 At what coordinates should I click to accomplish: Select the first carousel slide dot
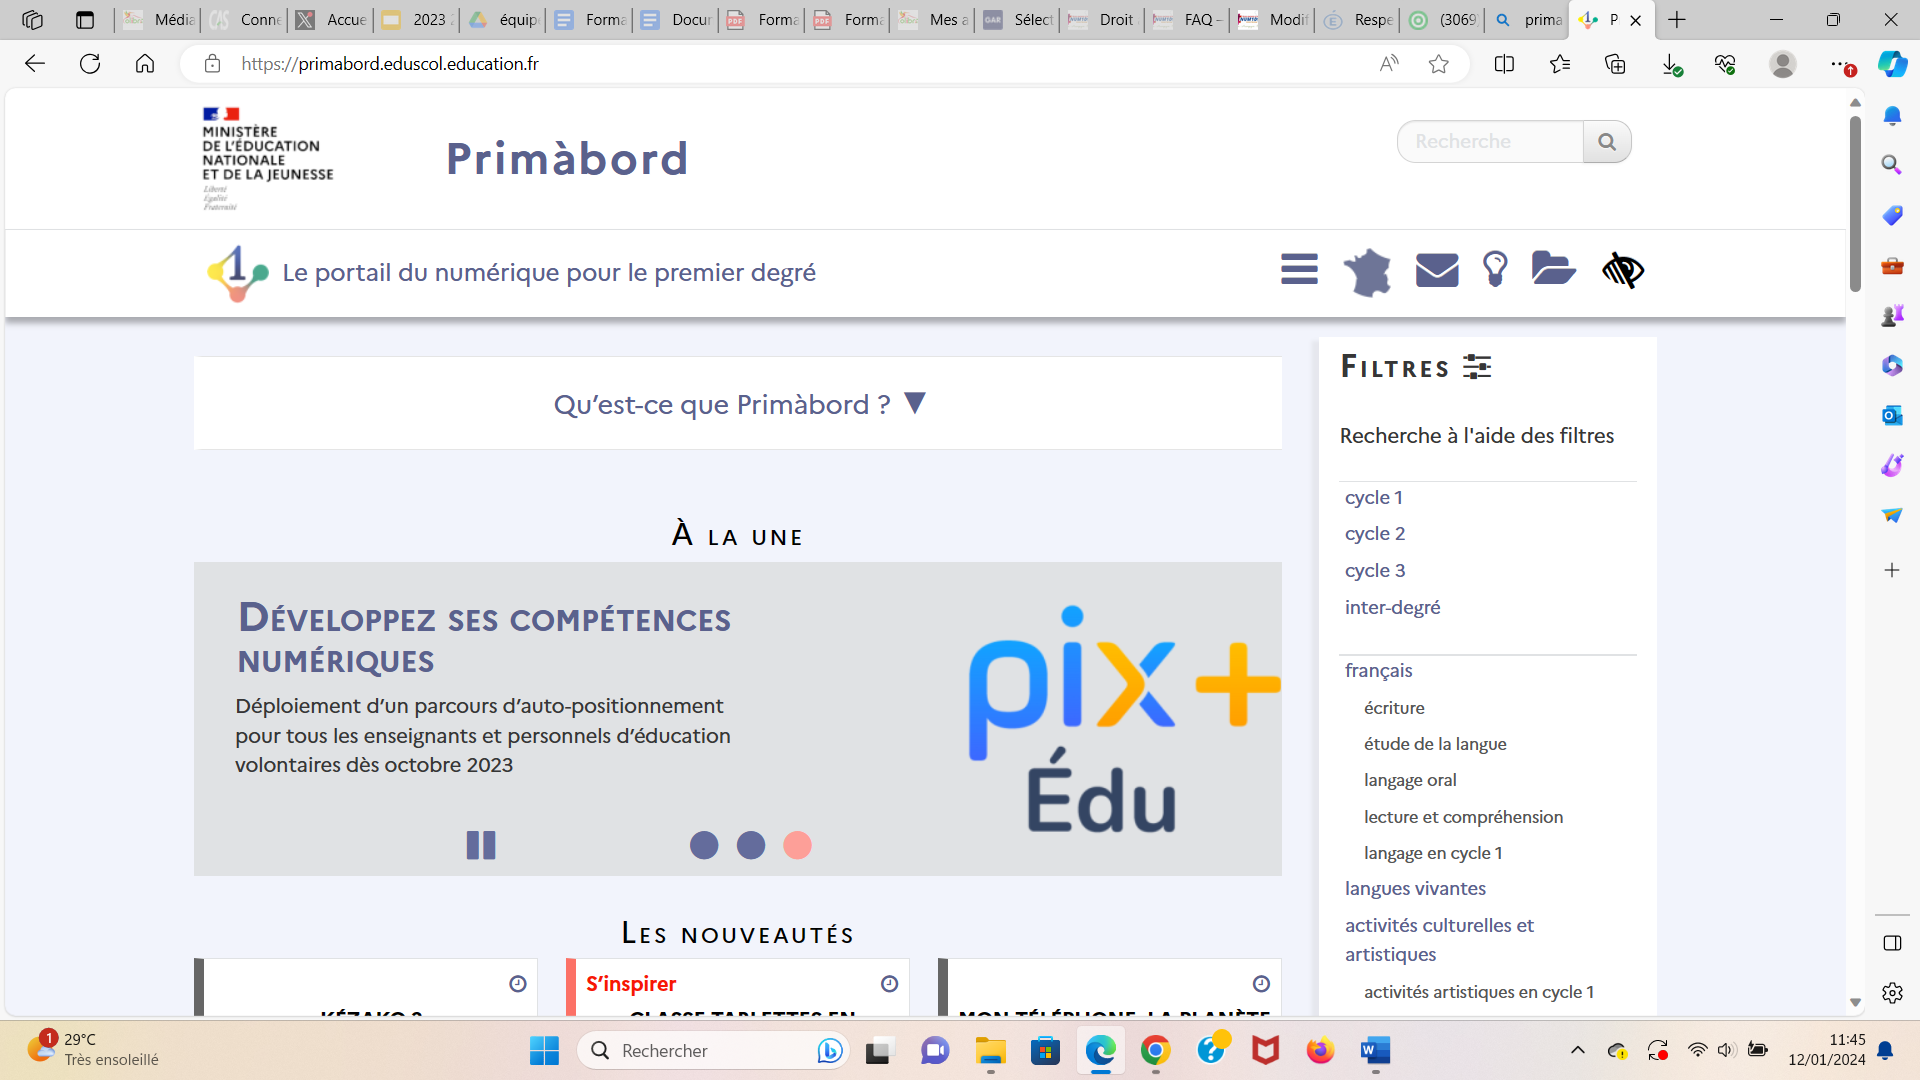(x=704, y=845)
